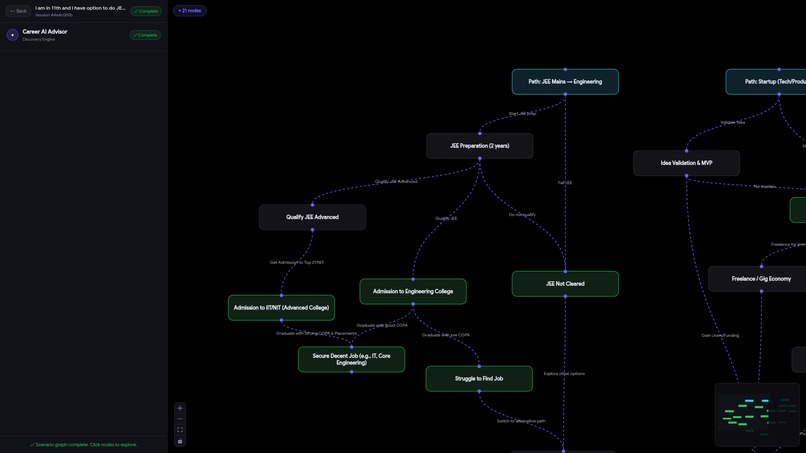The width and height of the screenshot is (806, 453).
Task: Click the 'Gain Users/Funding' edge label
Action: (720, 336)
